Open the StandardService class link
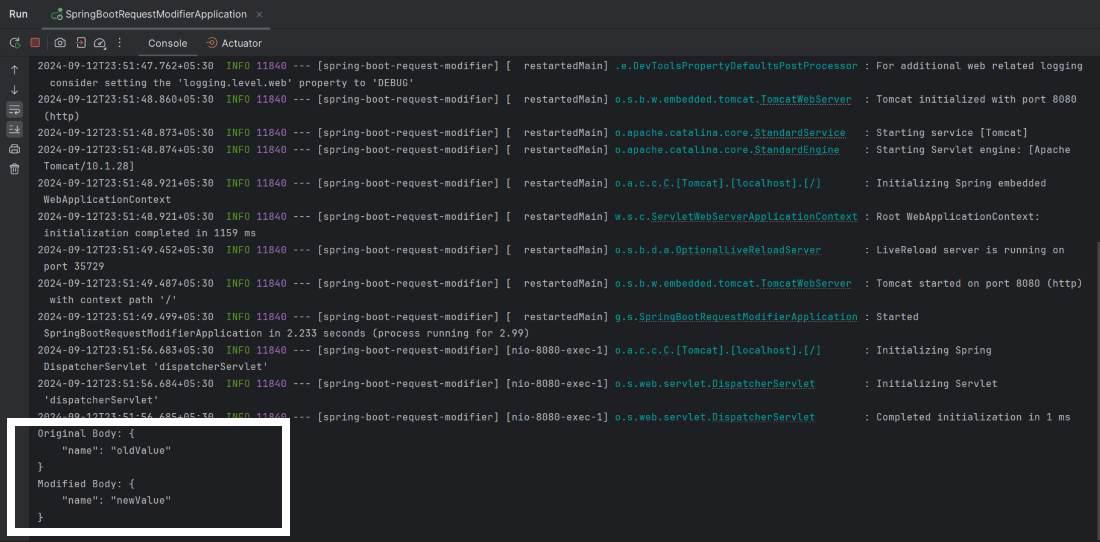Viewport: 1100px width, 542px height. tap(800, 133)
